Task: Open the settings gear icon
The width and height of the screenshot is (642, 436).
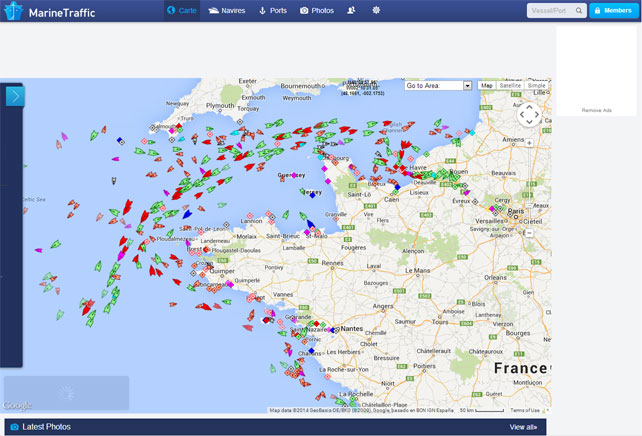Action: point(376,10)
